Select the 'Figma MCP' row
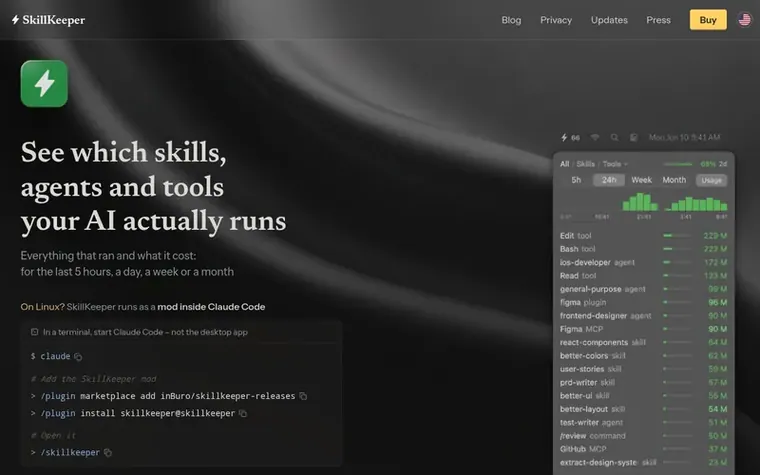760x475 pixels. (643, 329)
